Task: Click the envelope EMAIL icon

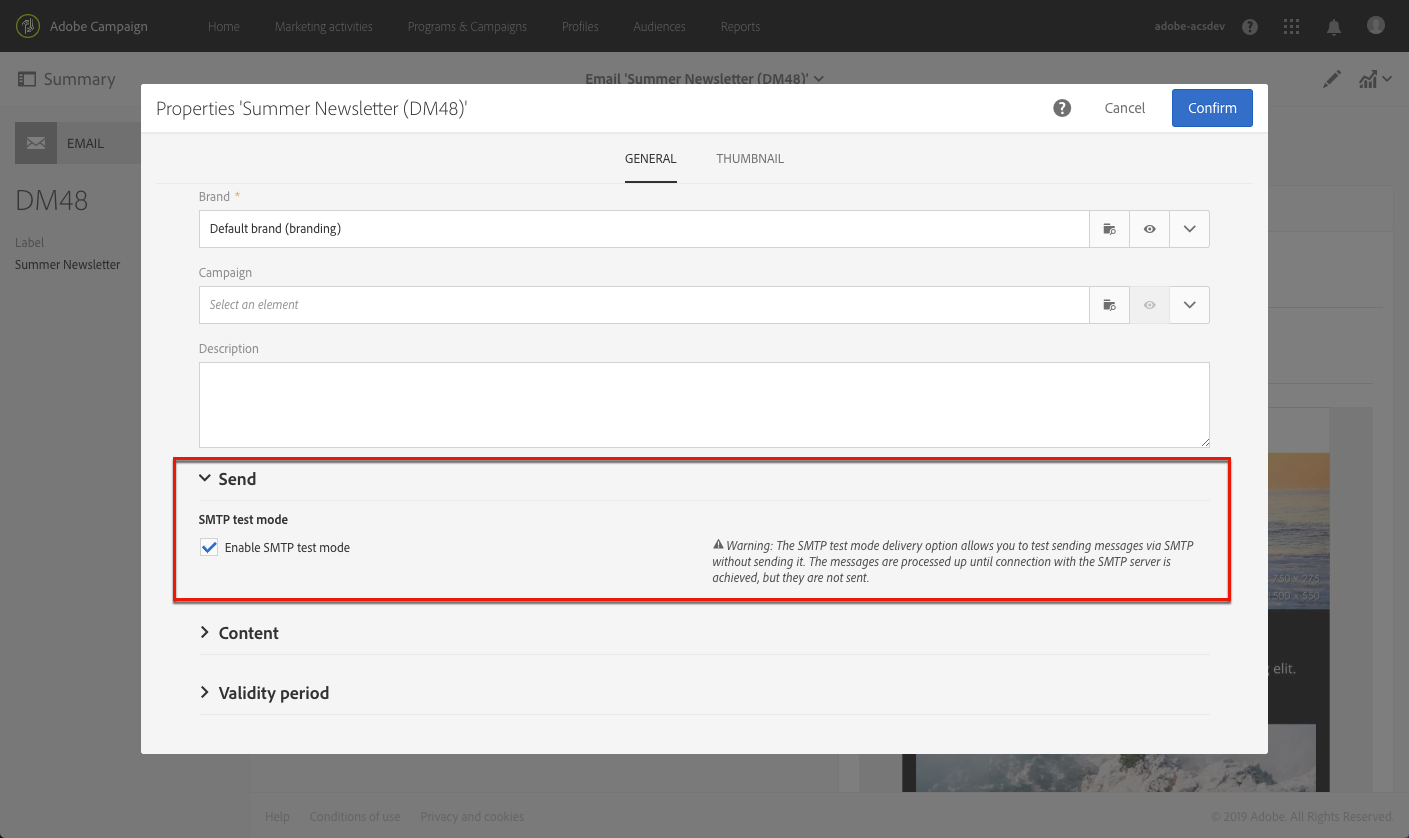Action: point(36,143)
